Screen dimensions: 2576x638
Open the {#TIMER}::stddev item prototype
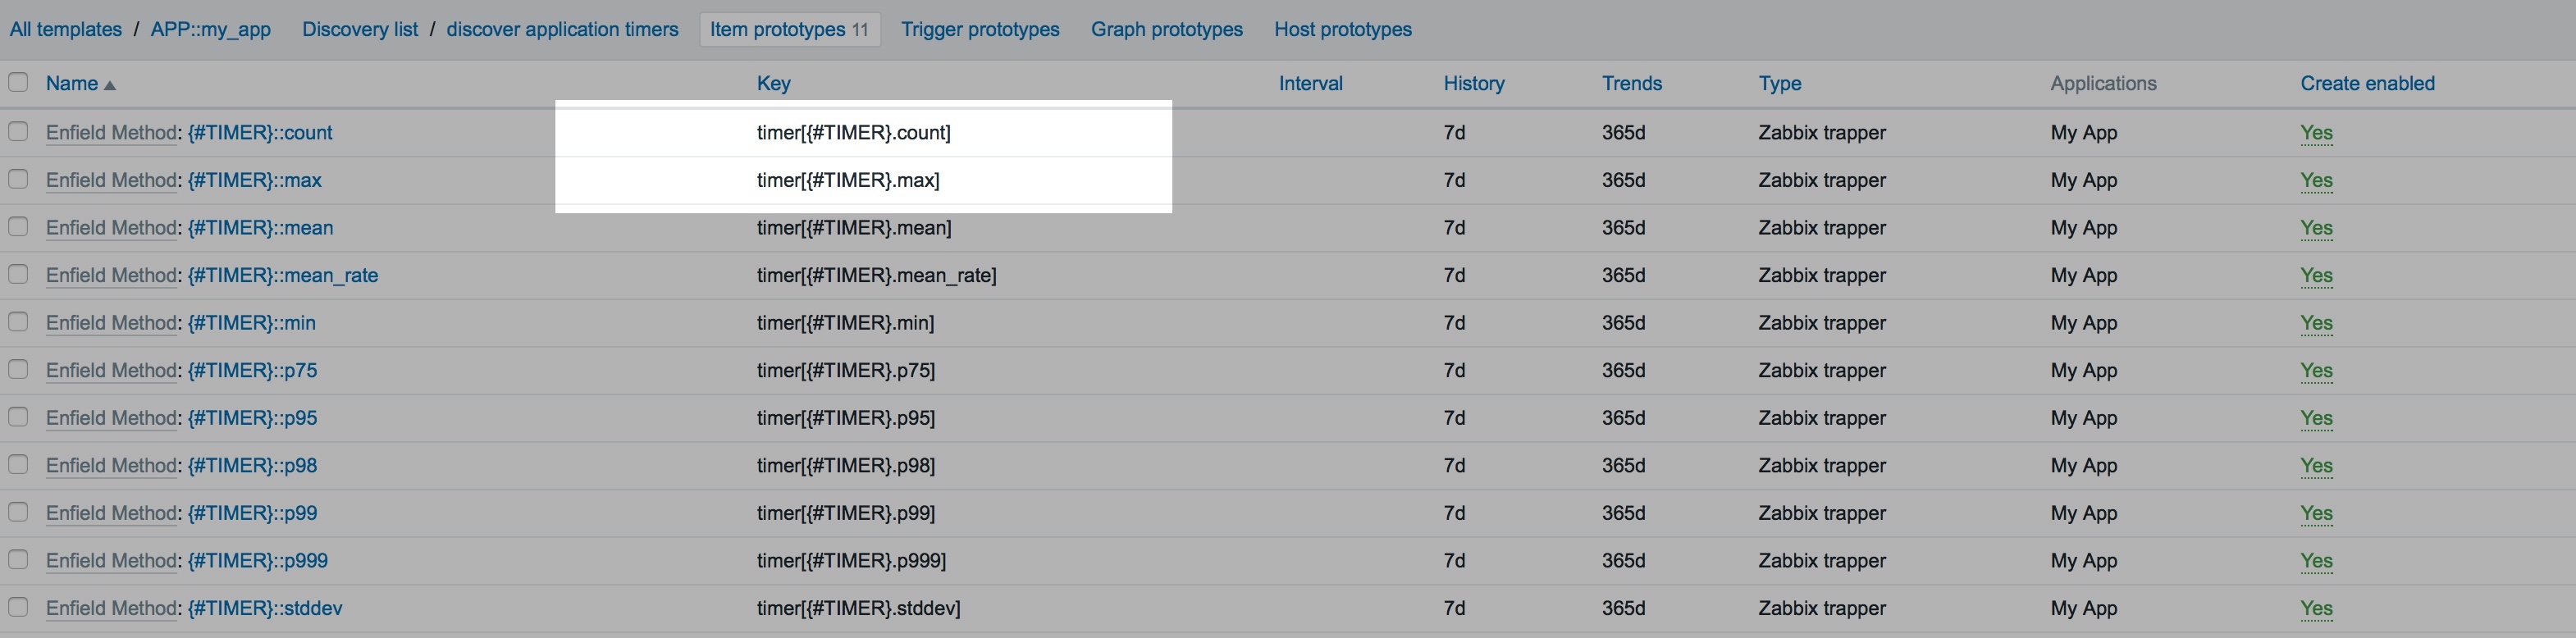(x=265, y=607)
